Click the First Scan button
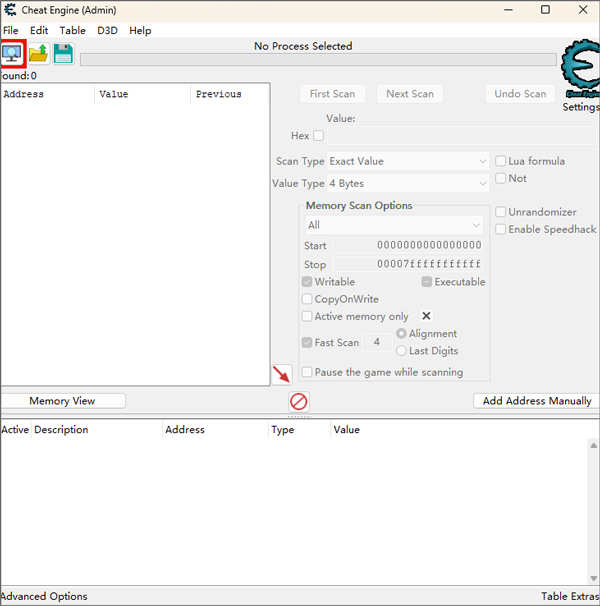600x606 pixels. coord(332,94)
